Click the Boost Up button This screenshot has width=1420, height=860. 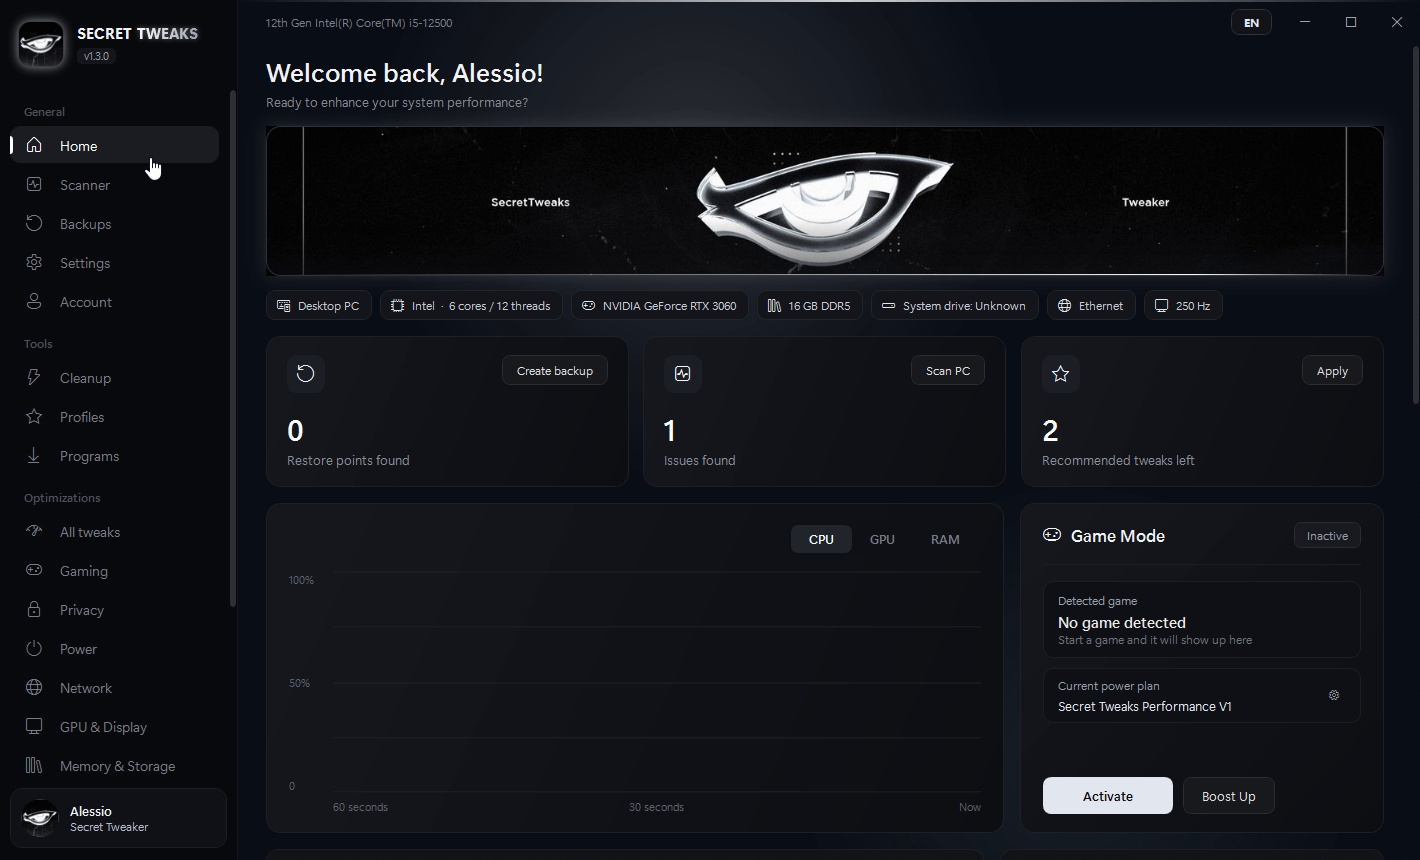[1228, 796]
